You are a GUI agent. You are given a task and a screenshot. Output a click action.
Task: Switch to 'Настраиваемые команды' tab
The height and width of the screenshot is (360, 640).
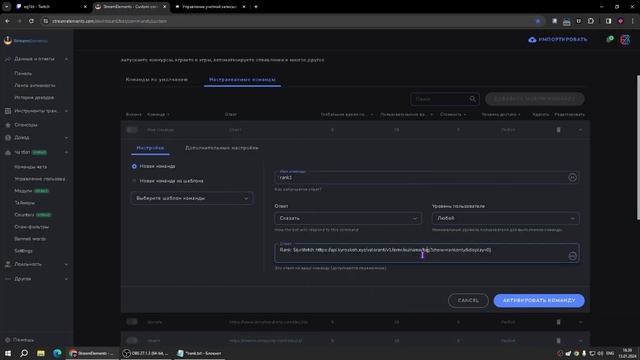coord(242,80)
